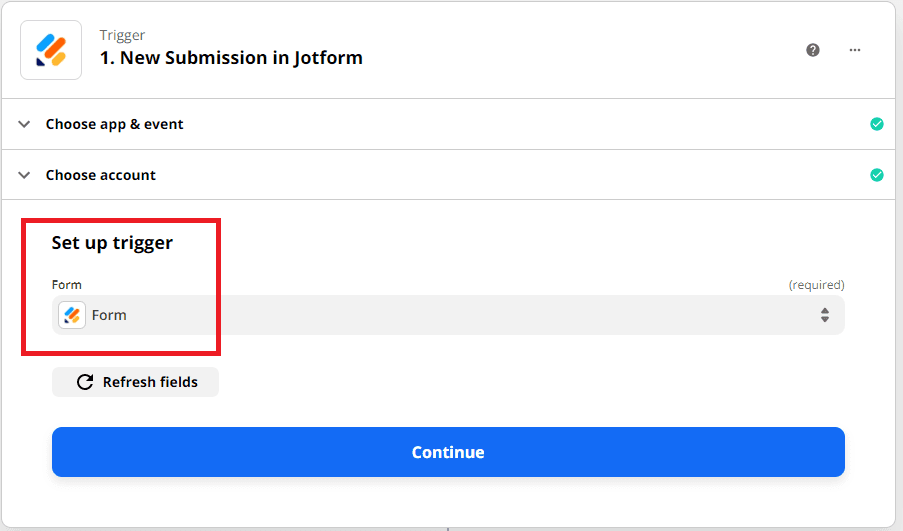Open the Form dropdown using its up-down arrows
Image resolution: width=903 pixels, height=531 pixels.
tap(825, 315)
